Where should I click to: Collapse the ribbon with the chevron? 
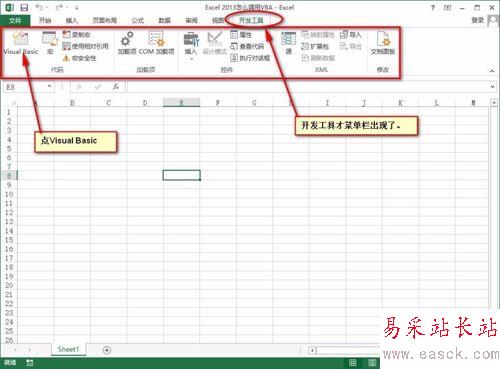point(492,71)
